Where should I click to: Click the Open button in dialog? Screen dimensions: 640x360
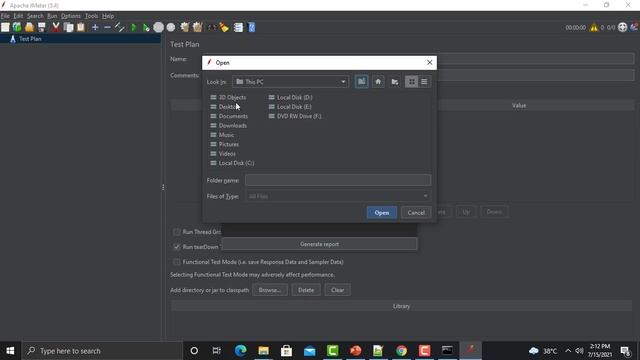point(382,213)
